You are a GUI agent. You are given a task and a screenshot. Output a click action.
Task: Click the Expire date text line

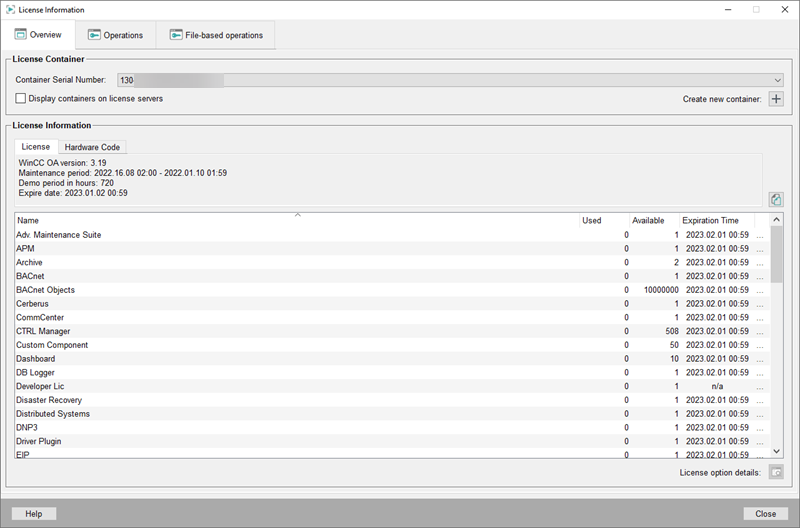pos(73,193)
